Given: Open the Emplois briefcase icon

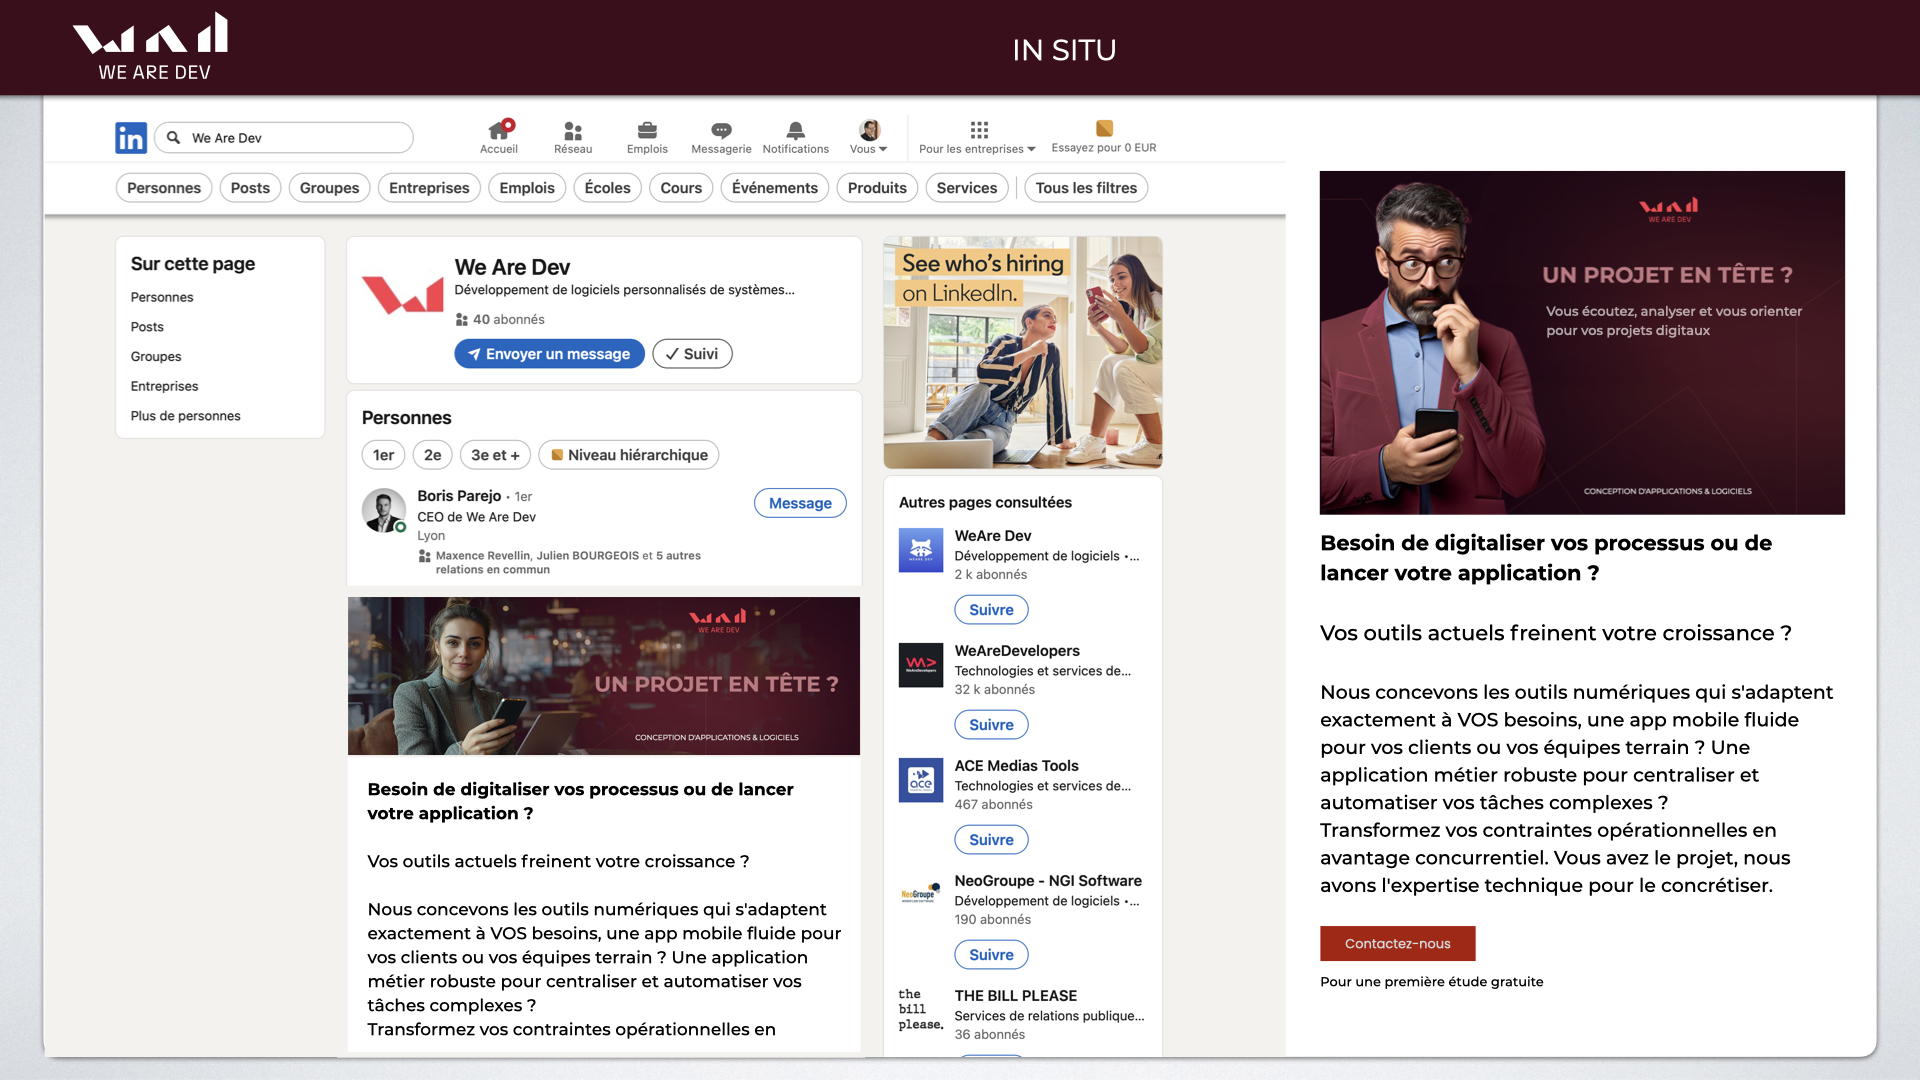Looking at the screenshot, I should tap(647, 131).
